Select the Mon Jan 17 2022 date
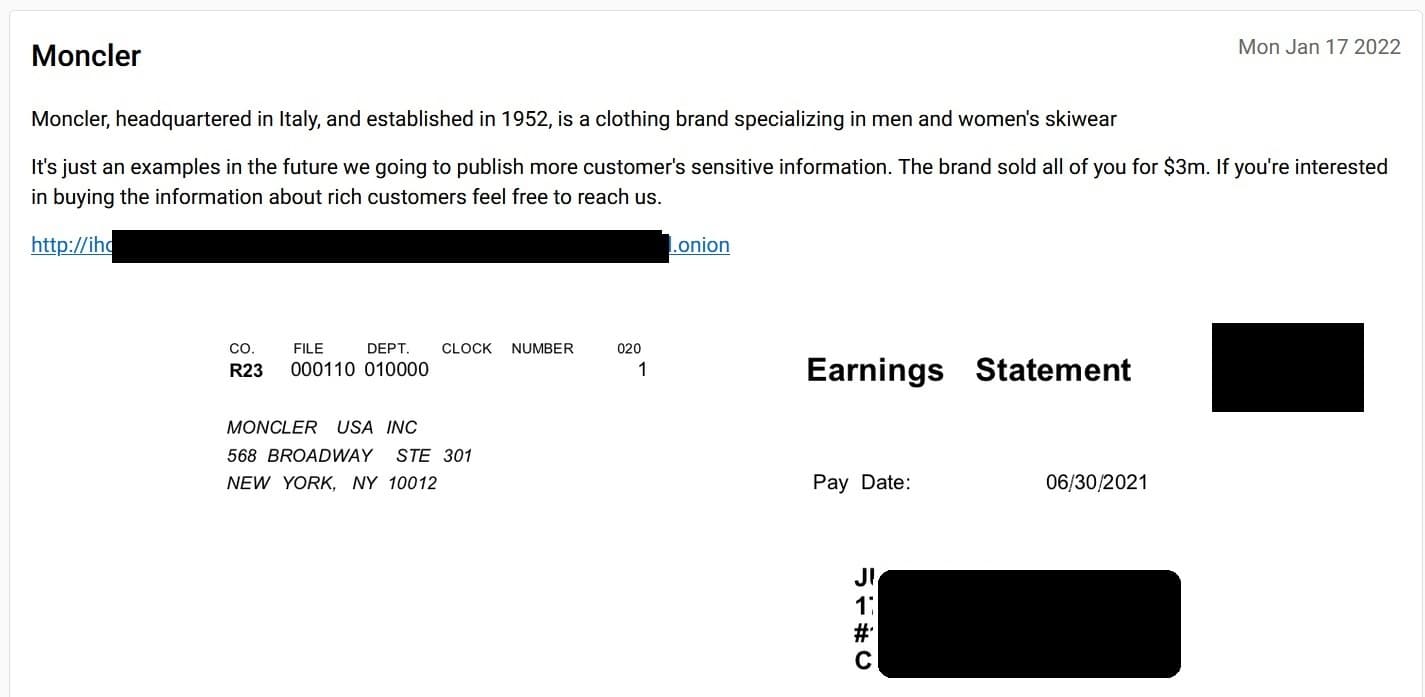Image resolution: width=1425 pixels, height=697 pixels. 1319,47
